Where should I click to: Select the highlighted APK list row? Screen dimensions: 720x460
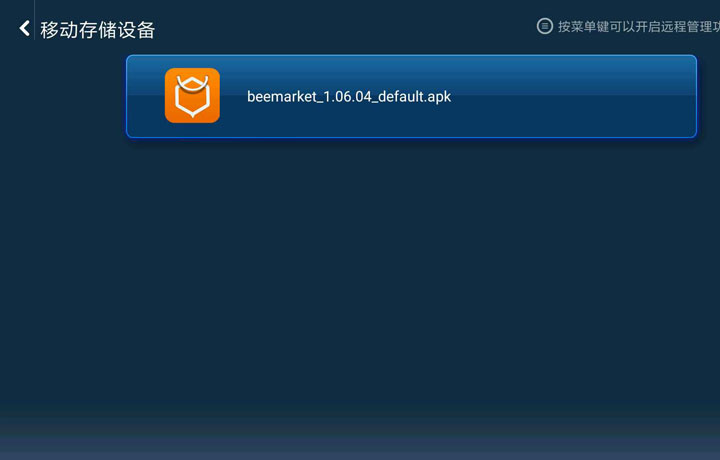411,96
